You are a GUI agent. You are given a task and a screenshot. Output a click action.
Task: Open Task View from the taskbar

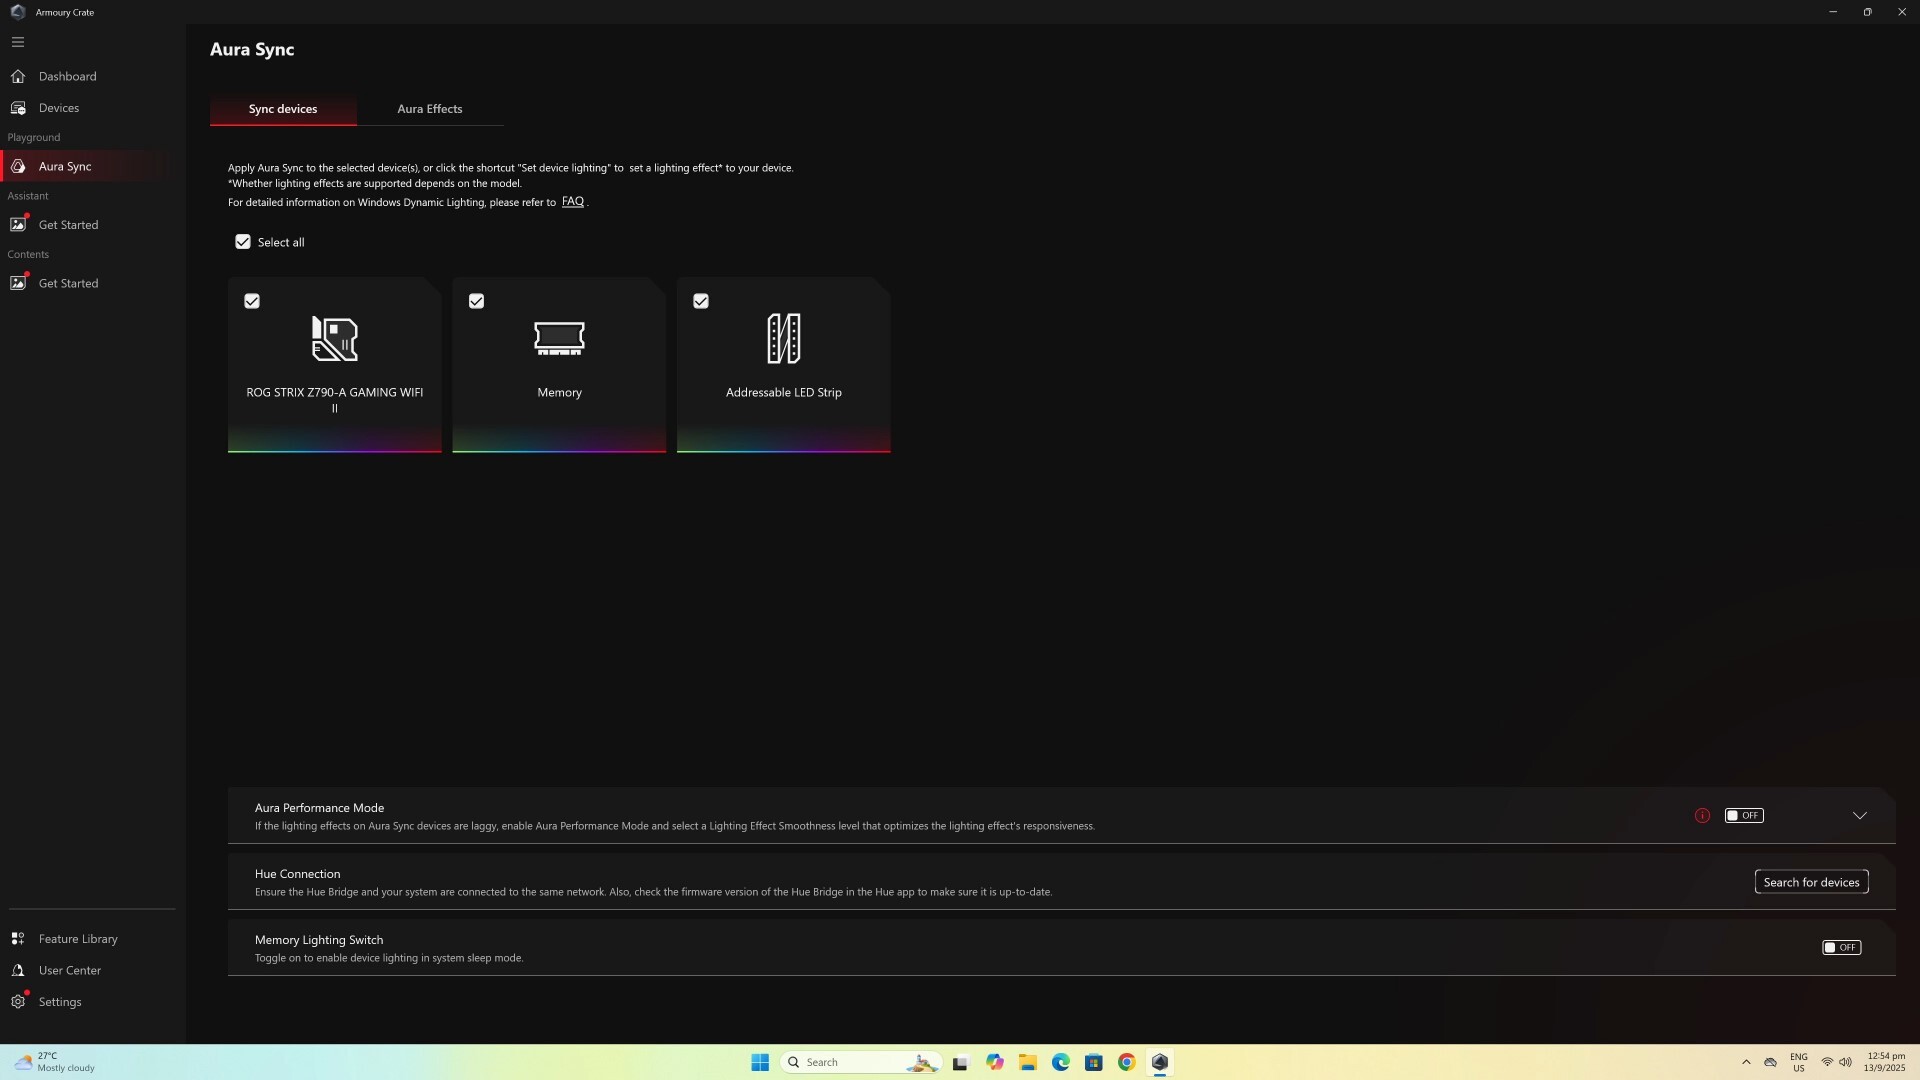961,1062
